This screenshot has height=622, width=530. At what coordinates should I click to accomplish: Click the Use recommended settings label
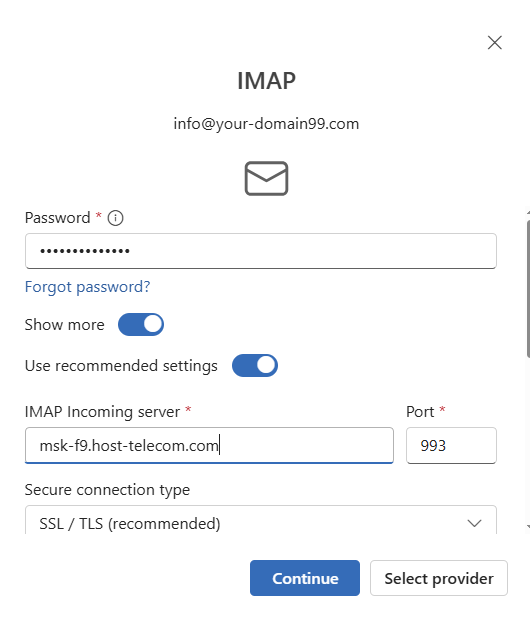[121, 366]
